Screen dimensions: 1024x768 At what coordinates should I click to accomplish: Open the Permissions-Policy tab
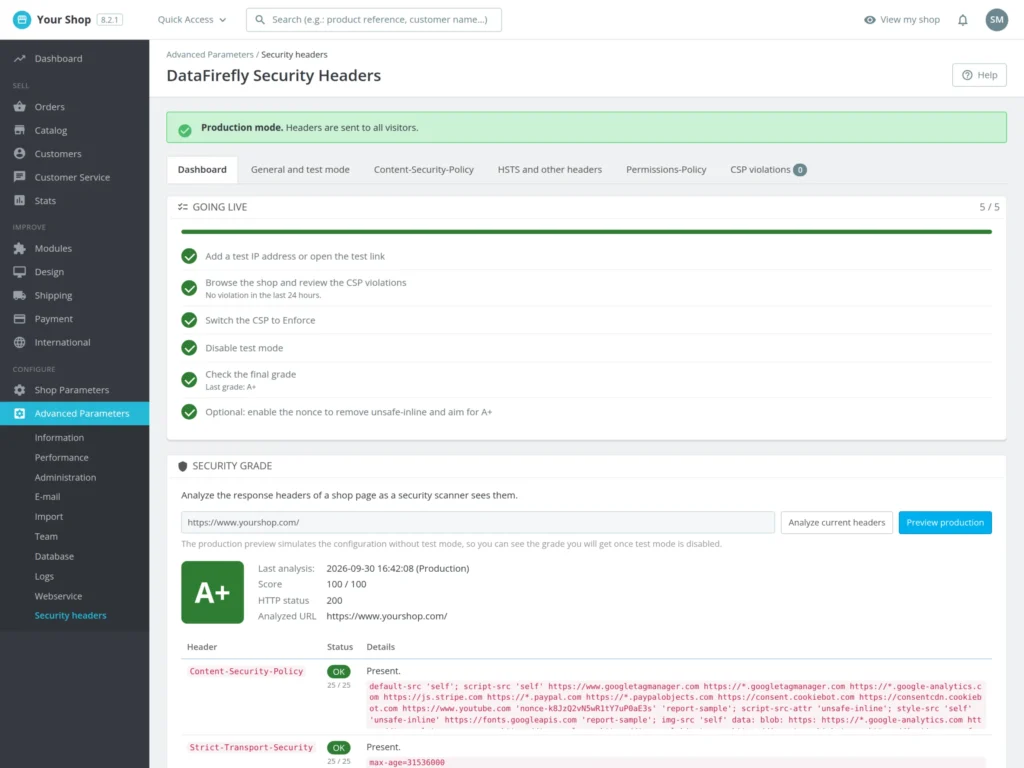coord(666,170)
